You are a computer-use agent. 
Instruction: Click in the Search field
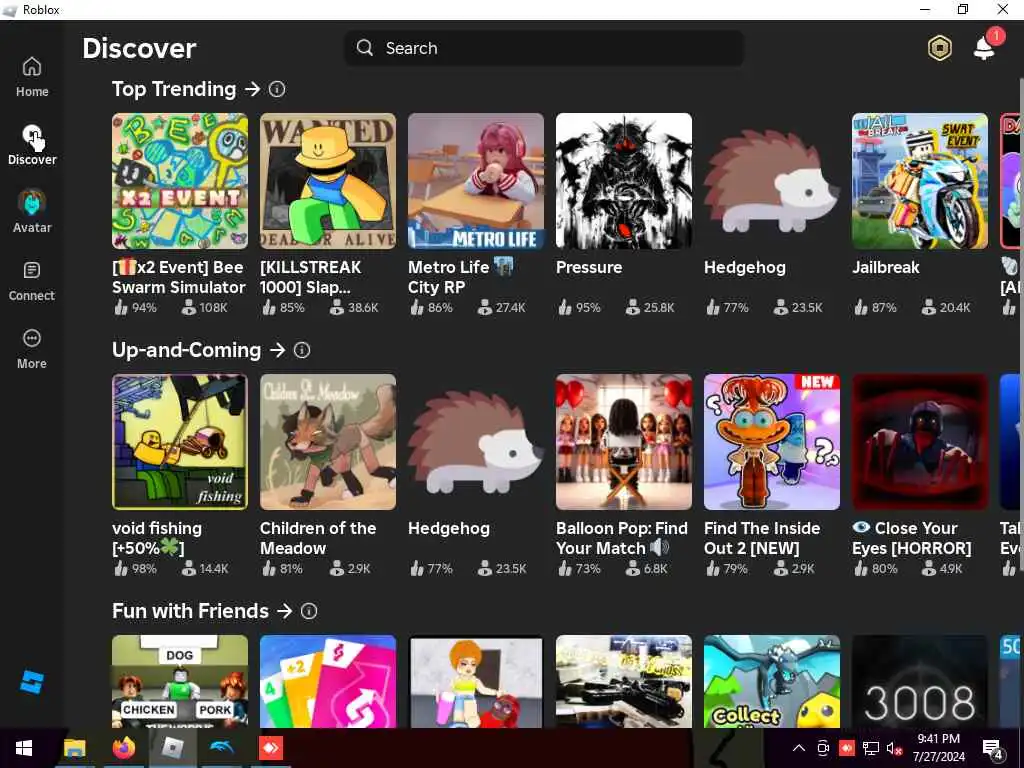543,48
